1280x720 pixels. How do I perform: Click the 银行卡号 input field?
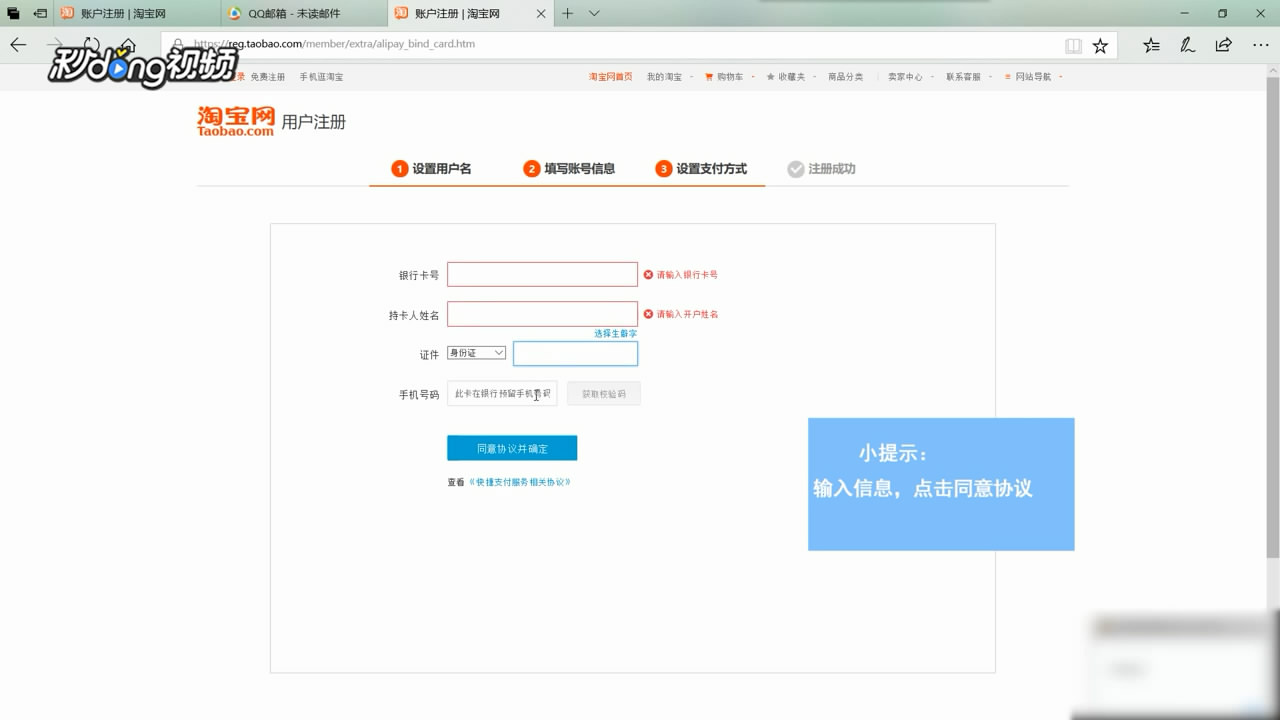[x=542, y=274]
